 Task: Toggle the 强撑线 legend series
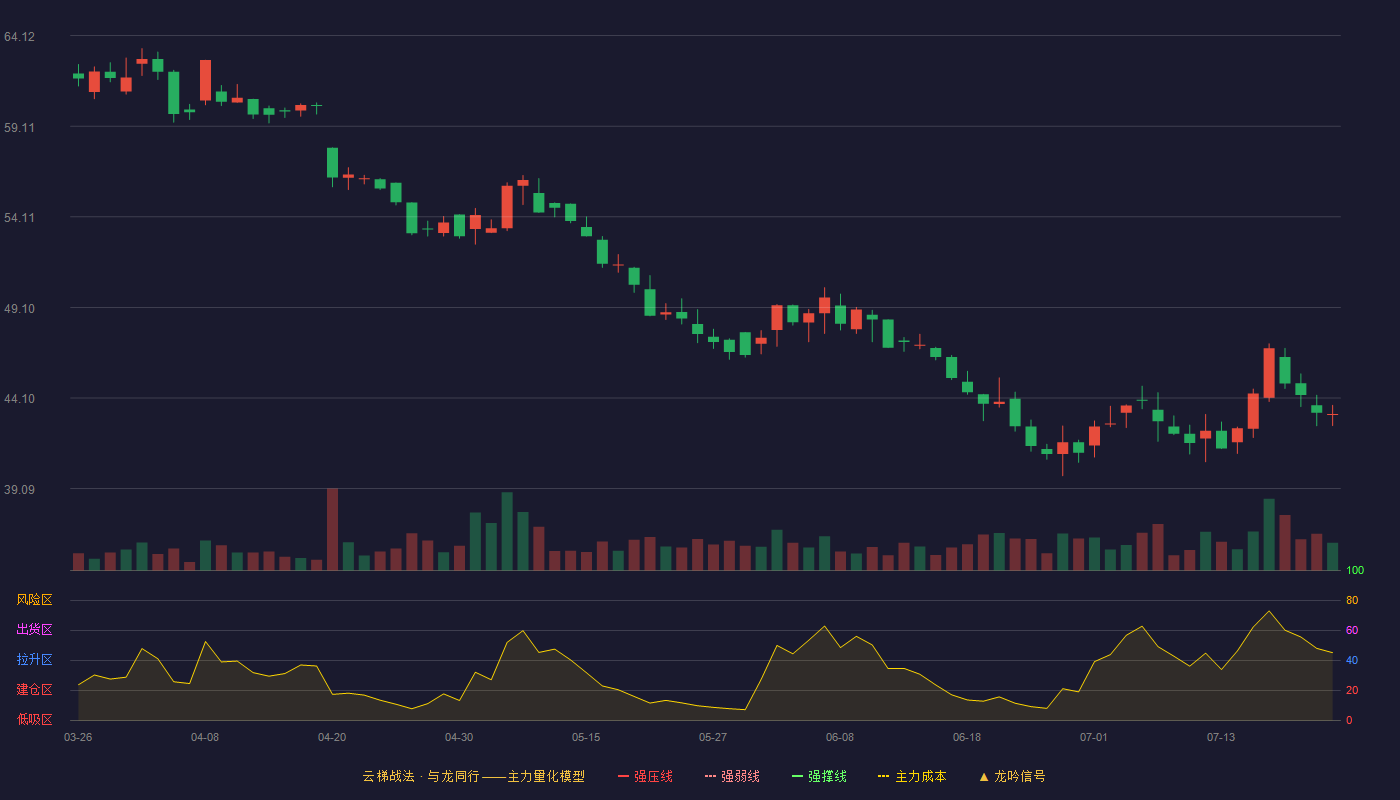(819, 776)
